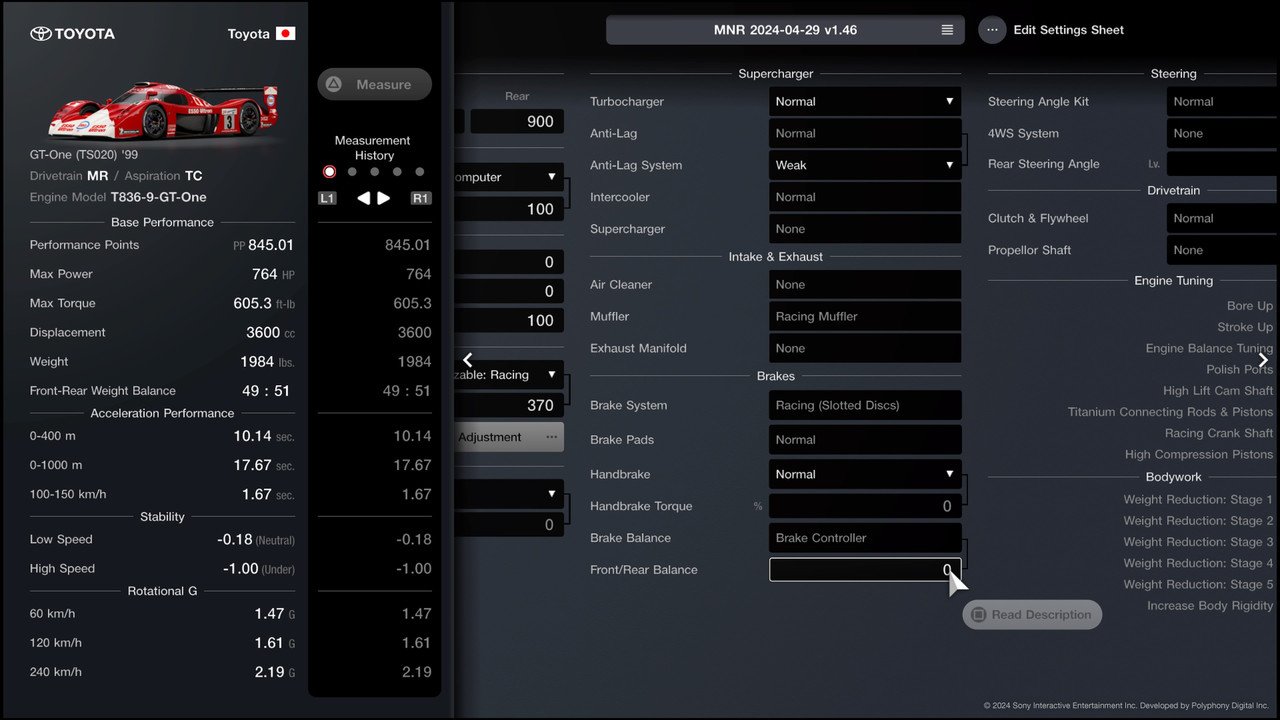Screen dimensions: 1280x720
Task: Click the Toyota logo in the header
Action: point(72,34)
